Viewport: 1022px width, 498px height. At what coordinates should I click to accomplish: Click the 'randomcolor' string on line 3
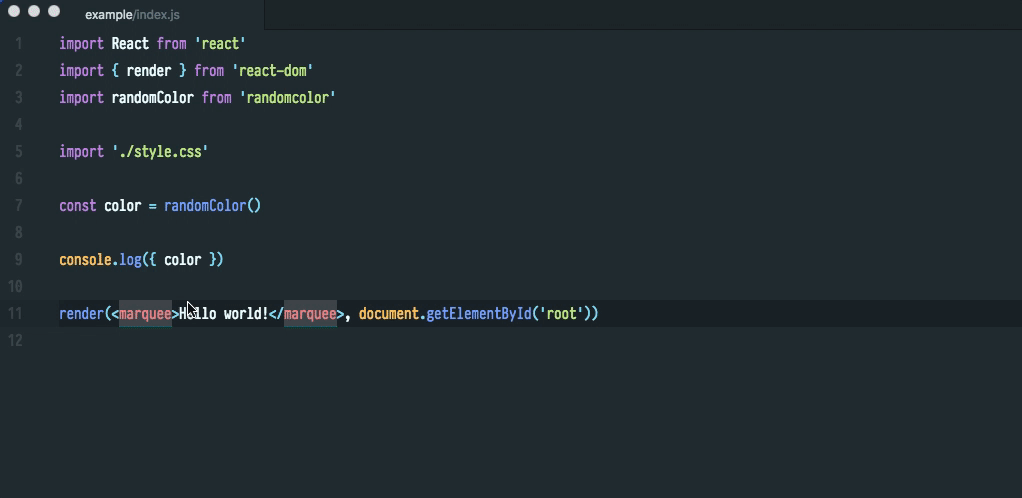click(287, 98)
